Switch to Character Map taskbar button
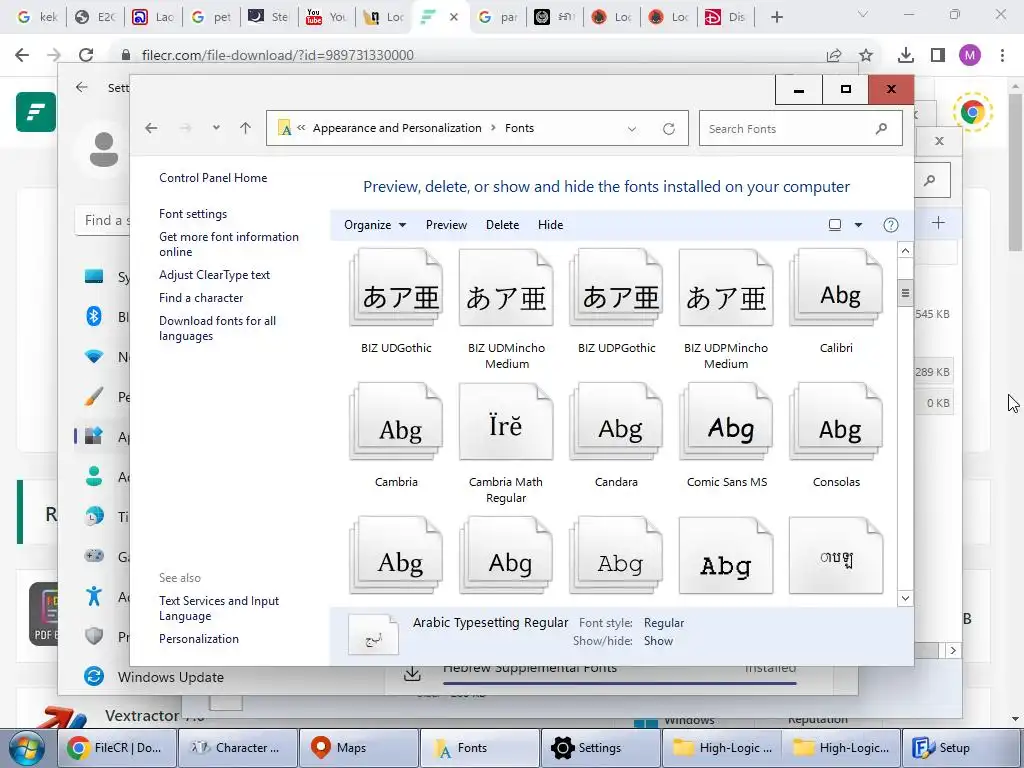The height and width of the screenshot is (768, 1024). [238, 748]
